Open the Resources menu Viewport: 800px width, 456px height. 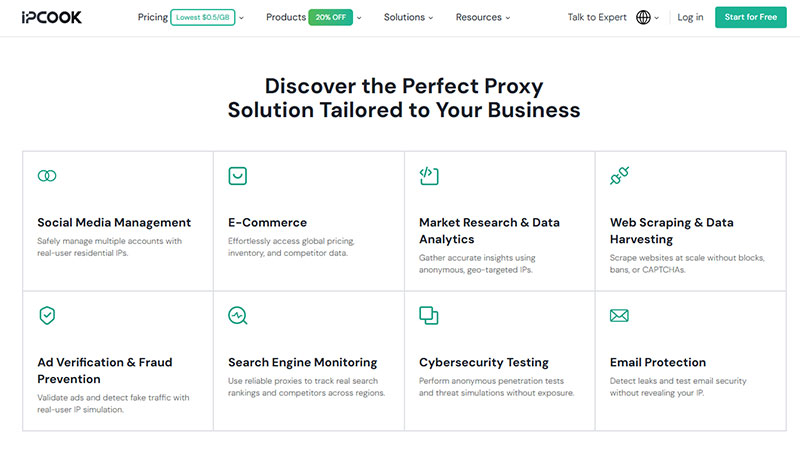[483, 17]
